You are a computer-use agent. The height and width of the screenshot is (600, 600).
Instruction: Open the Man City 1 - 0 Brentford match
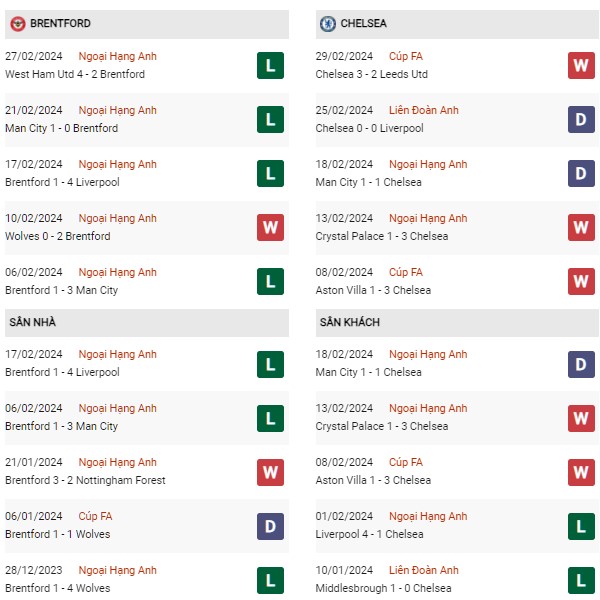coord(62,128)
